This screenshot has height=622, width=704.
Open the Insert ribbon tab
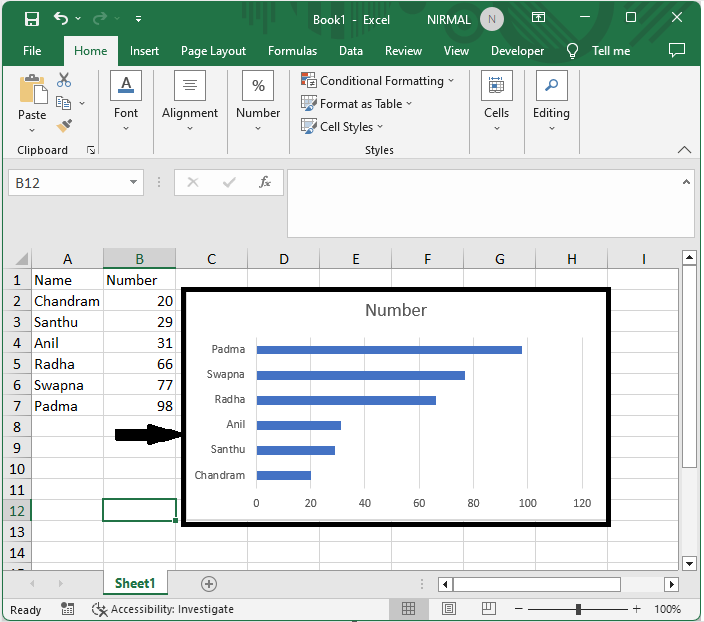(x=144, y=51)
